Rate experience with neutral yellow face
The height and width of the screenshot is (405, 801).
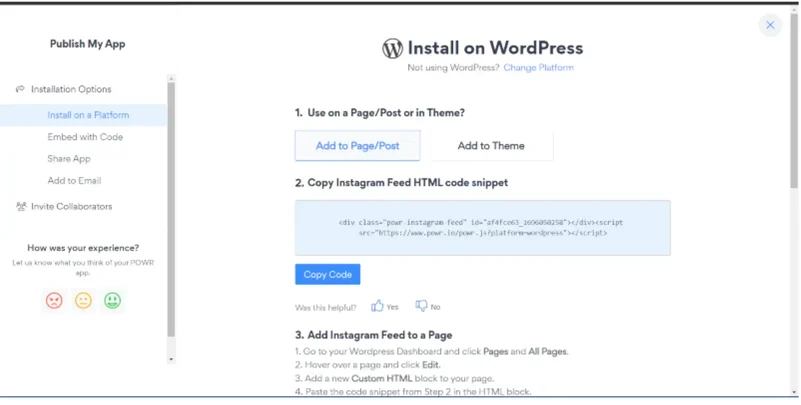[83, 300]
